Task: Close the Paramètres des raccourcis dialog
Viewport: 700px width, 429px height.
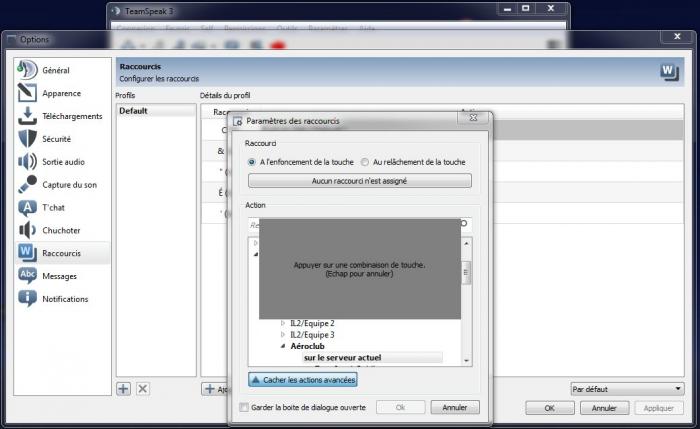Action: (474, 118)
